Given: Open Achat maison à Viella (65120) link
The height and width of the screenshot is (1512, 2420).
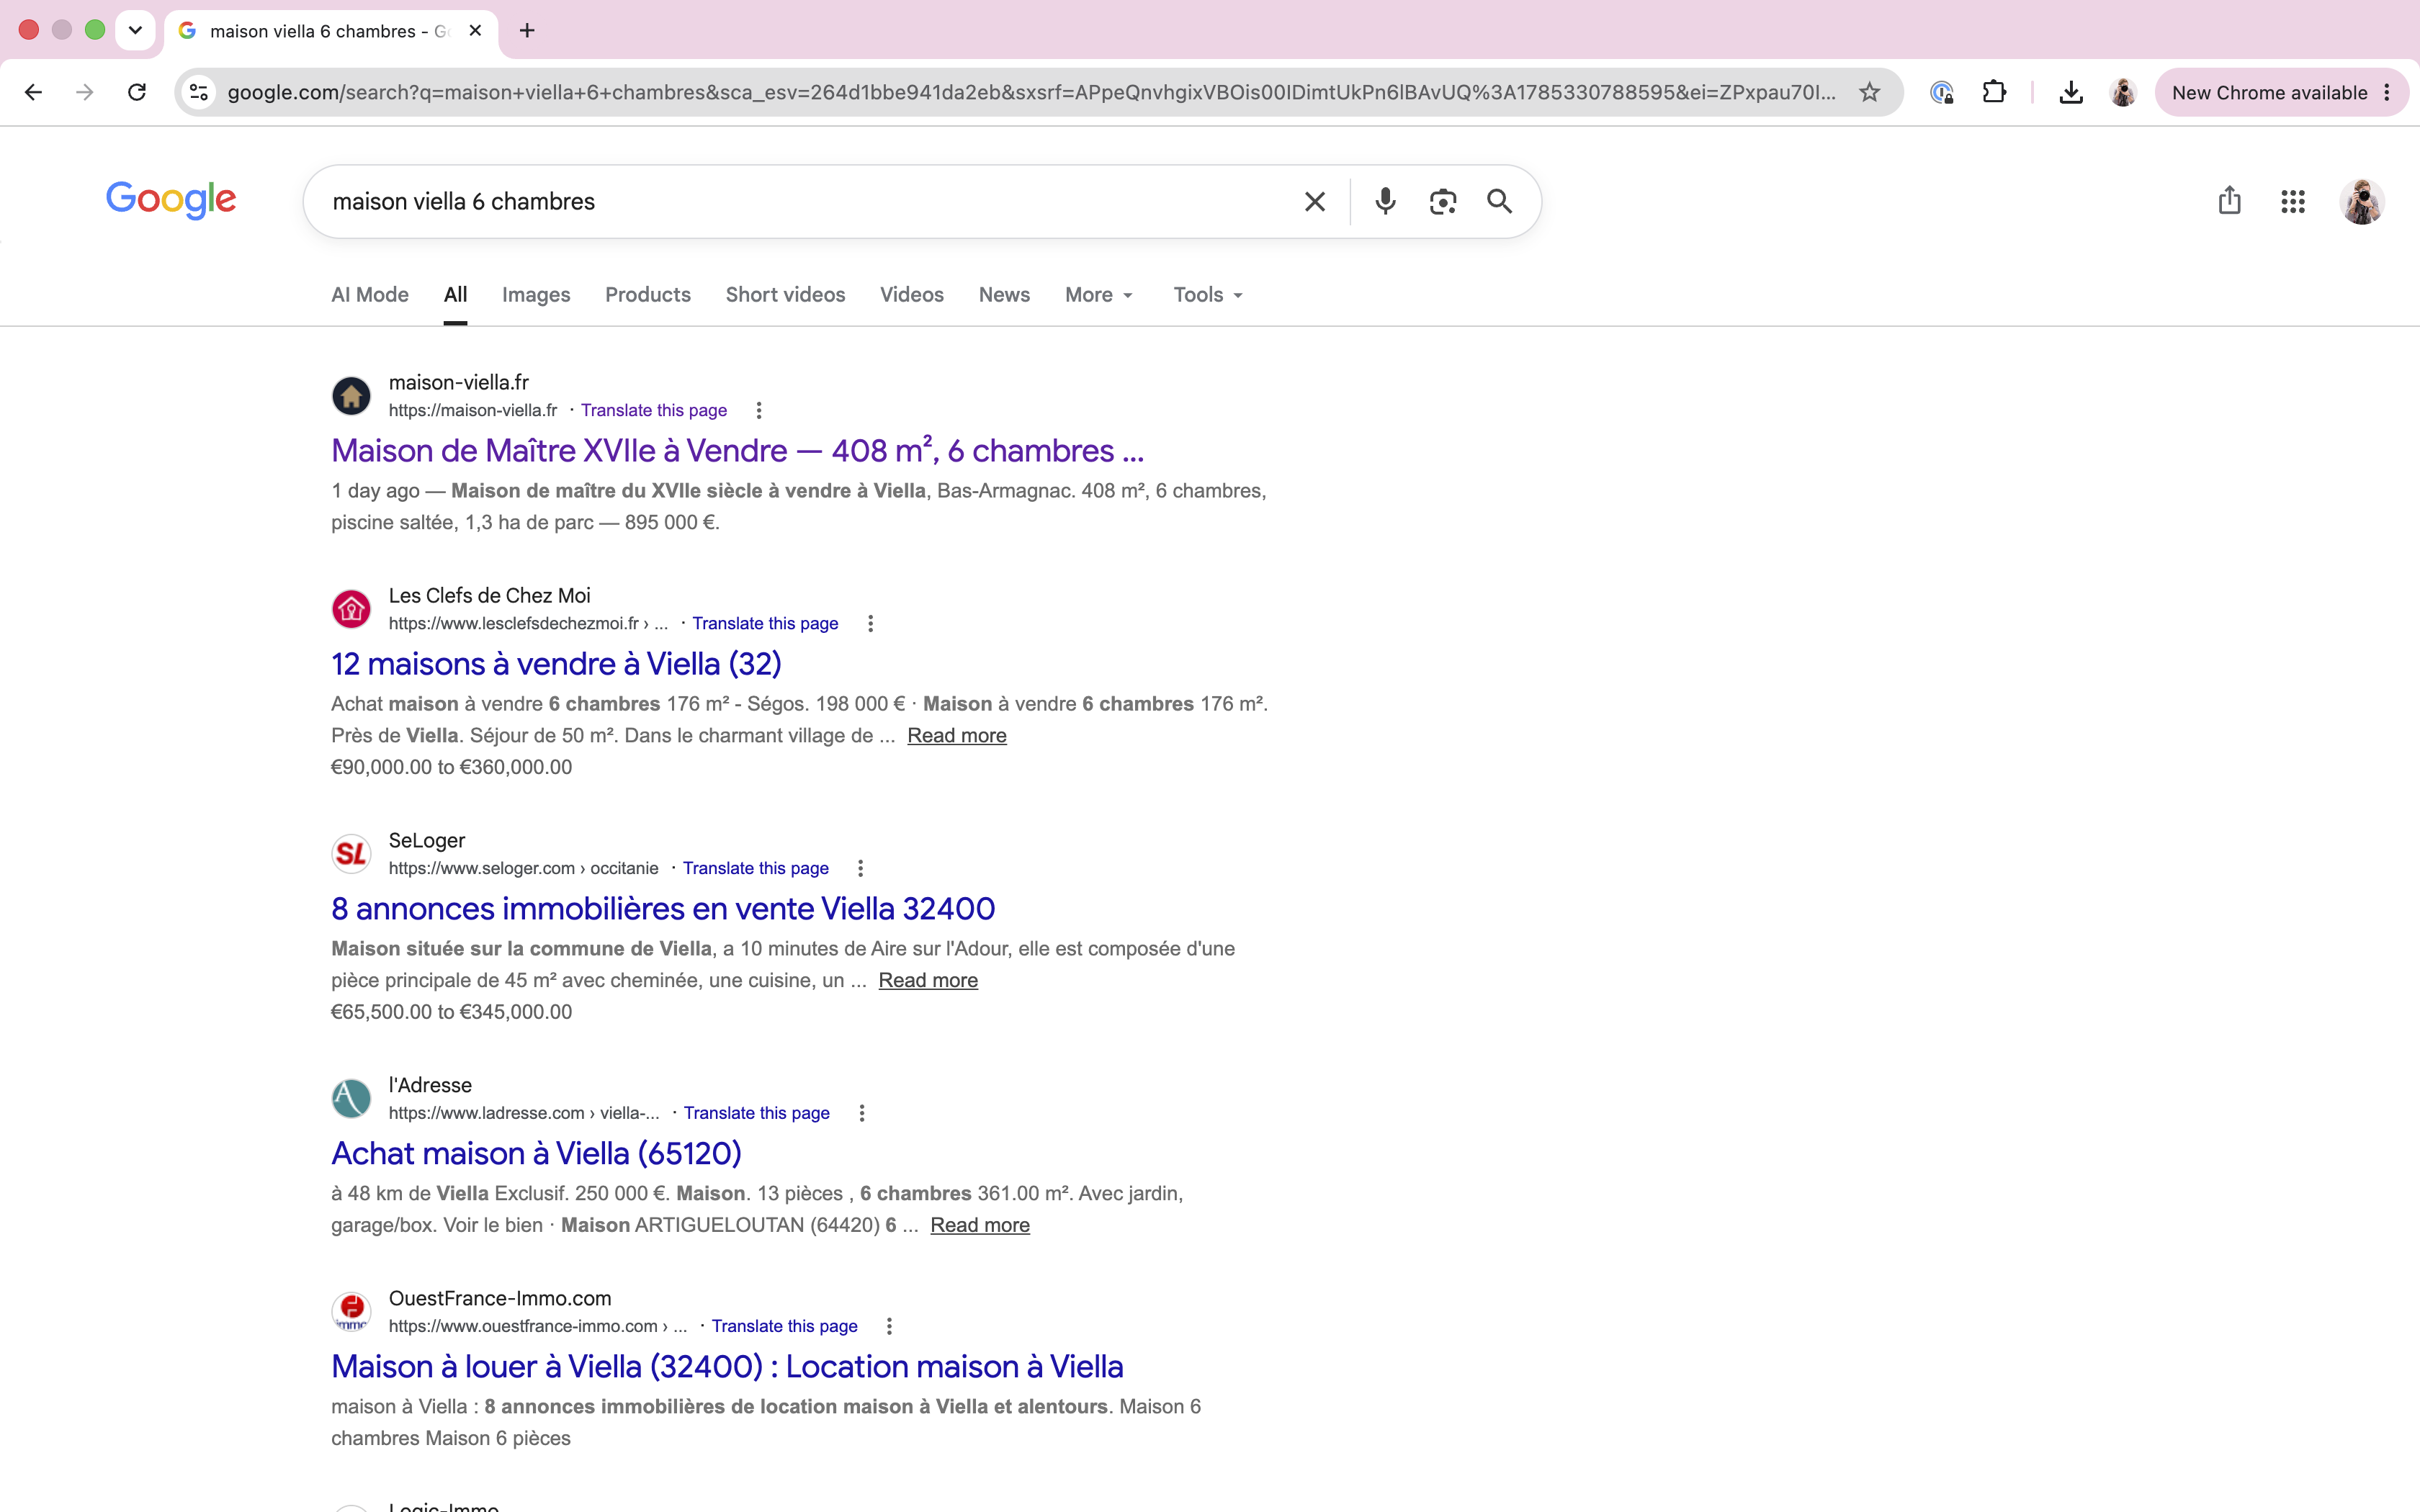Looking at the screenshot, I should tap(536, 1154).
